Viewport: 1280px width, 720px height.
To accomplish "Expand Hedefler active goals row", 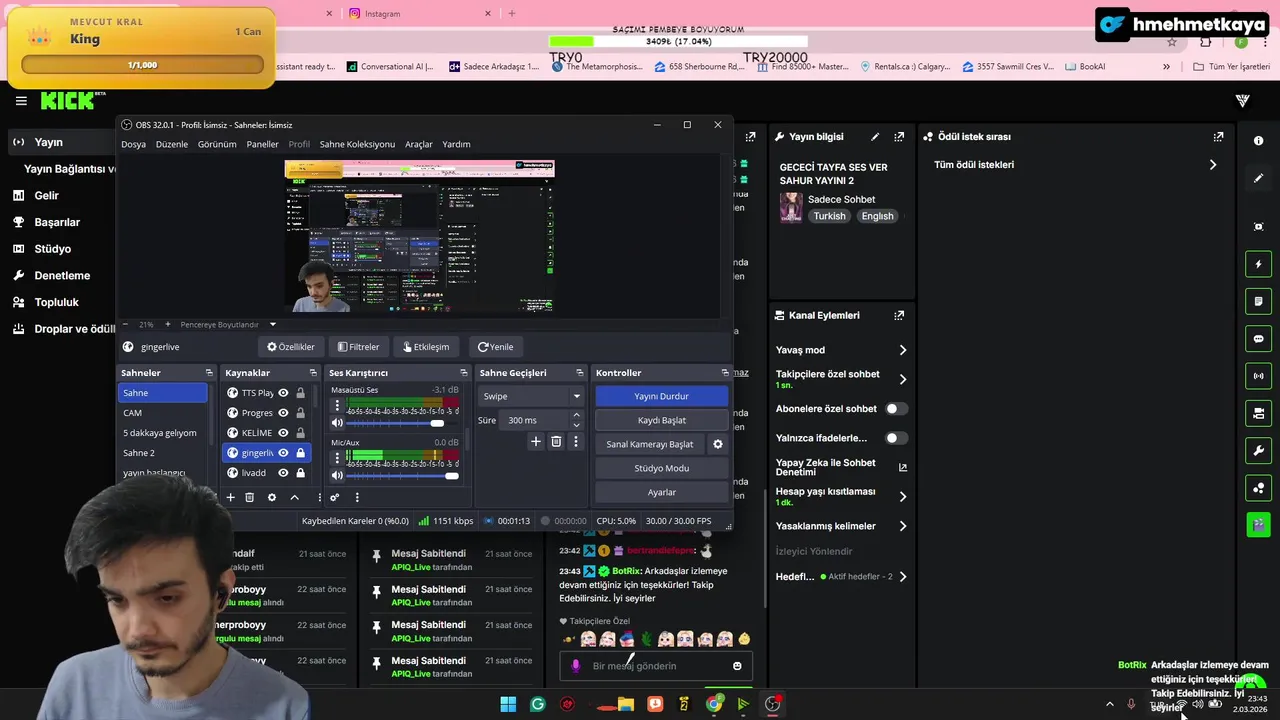I will click(902, 577).
